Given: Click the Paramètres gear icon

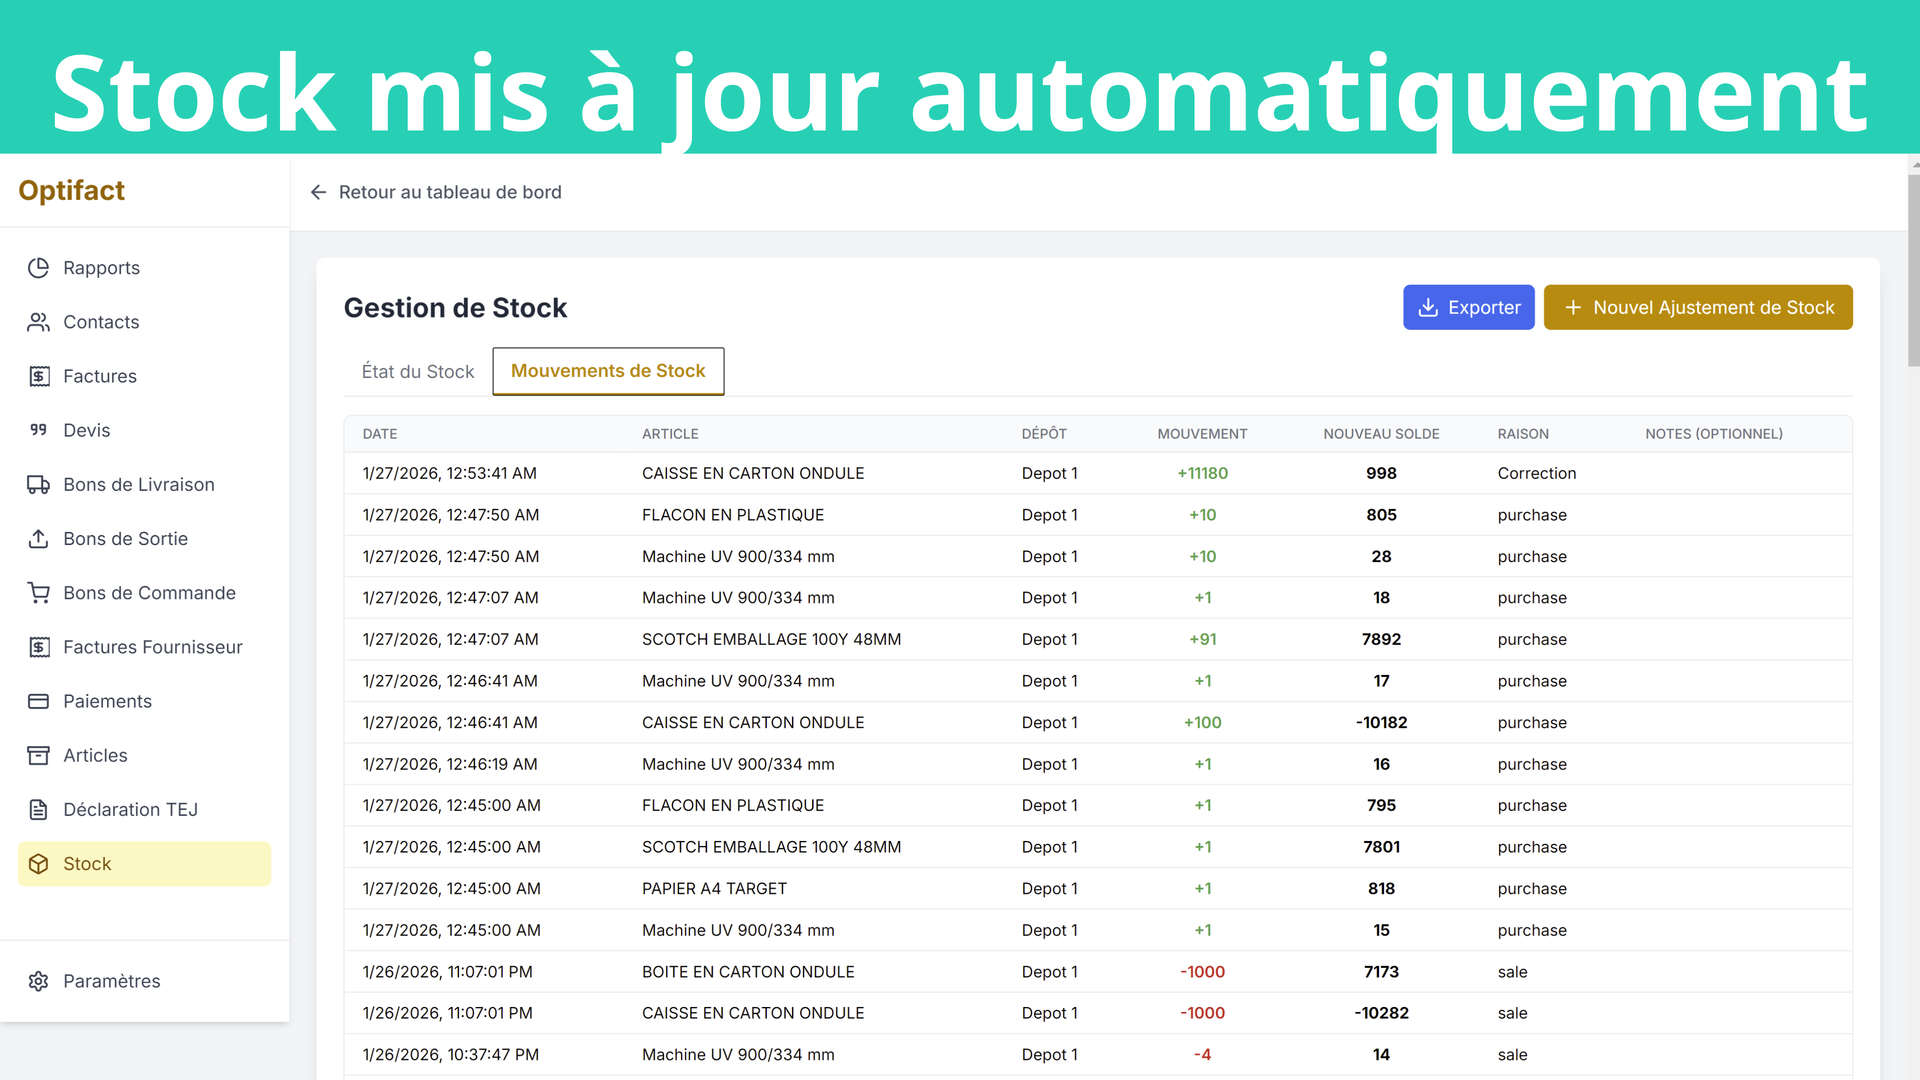Looking at the screenshot, I should [x=38, y=981].
